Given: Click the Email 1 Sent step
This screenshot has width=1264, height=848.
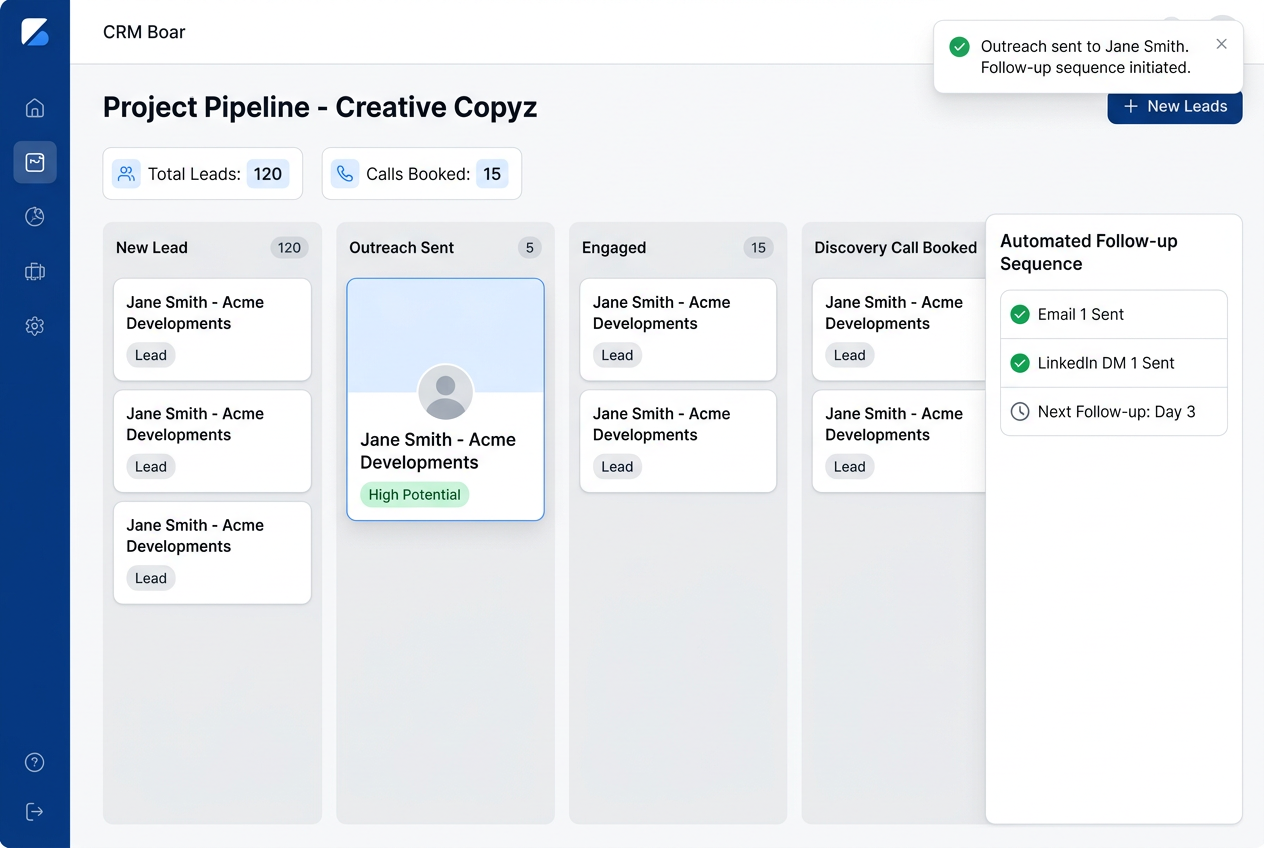Looking at the screenshot, I should click(x=1114, y=314).
